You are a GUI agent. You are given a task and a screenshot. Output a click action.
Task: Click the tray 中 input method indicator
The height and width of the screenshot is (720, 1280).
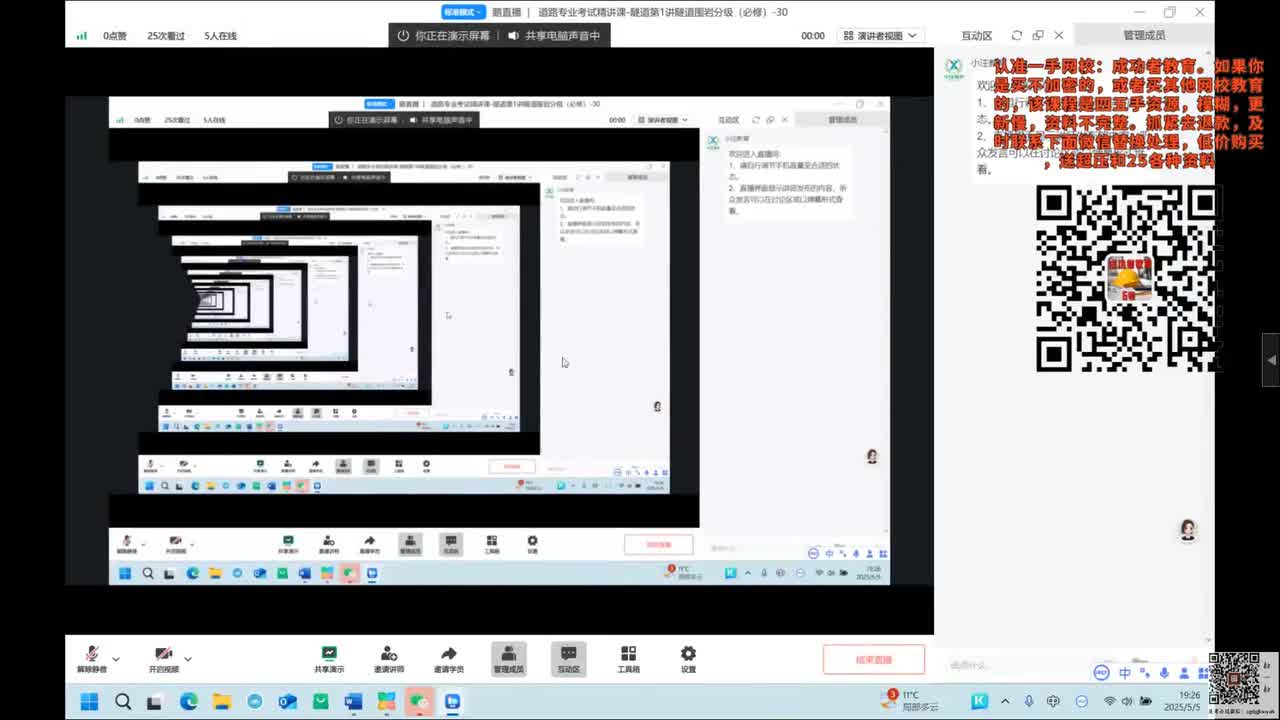[x=1054, y=701]
